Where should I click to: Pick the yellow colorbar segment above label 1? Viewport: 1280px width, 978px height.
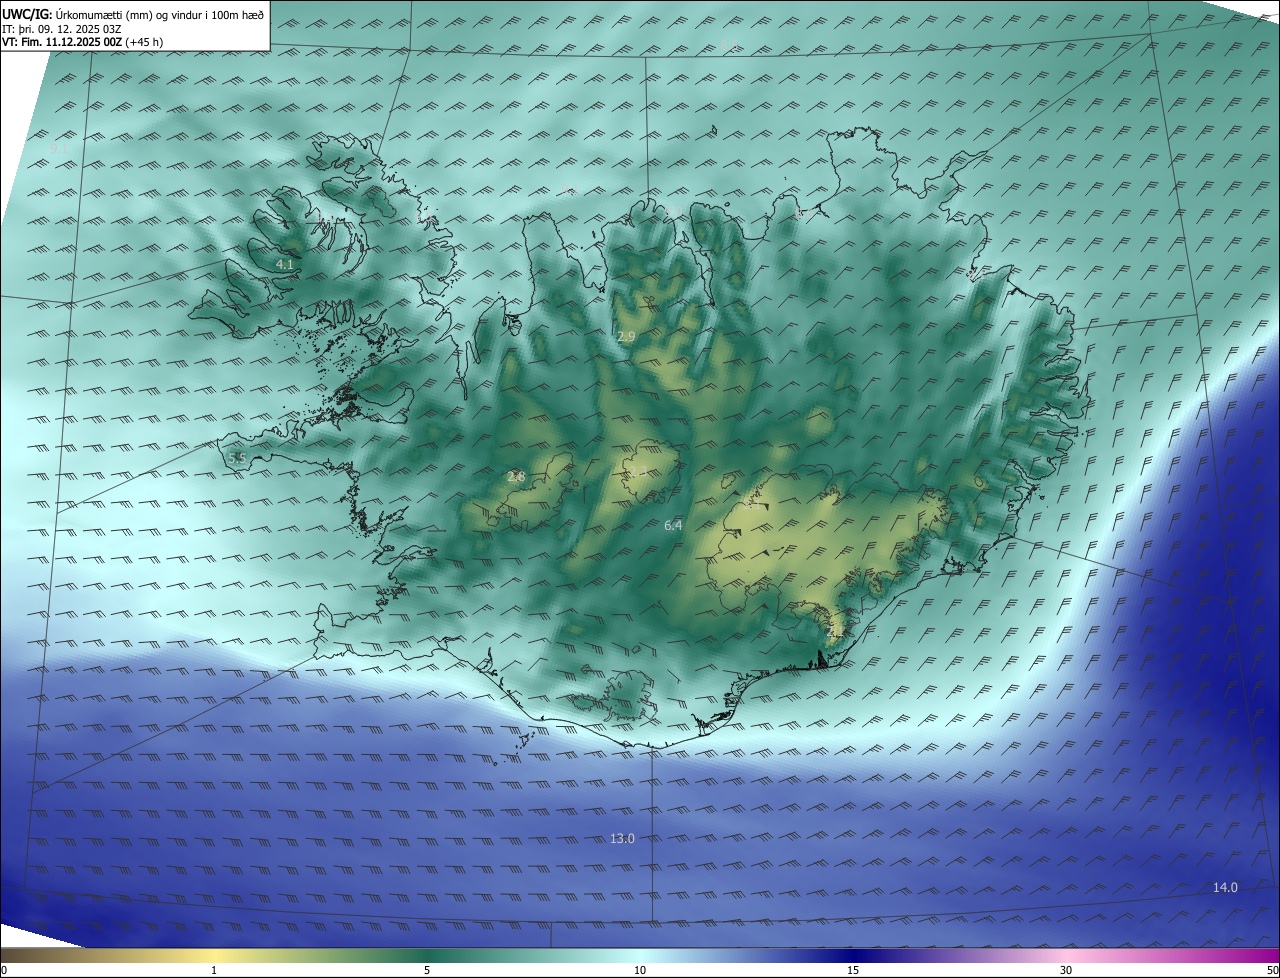click(214, 955)
